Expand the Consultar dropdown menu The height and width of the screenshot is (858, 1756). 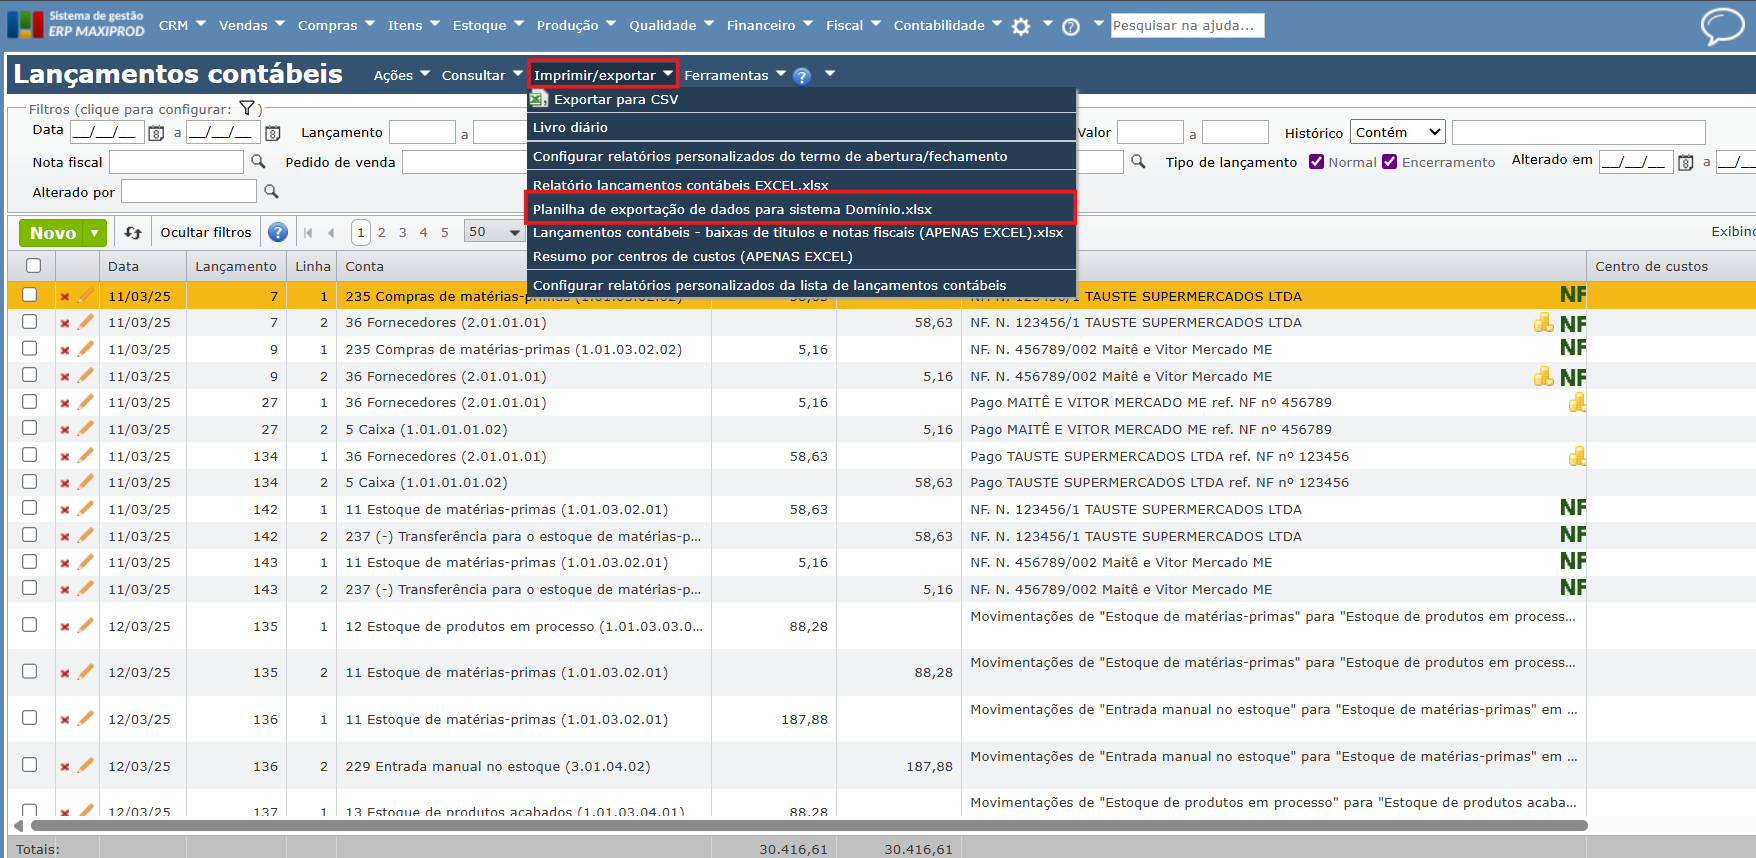[482, 75]
